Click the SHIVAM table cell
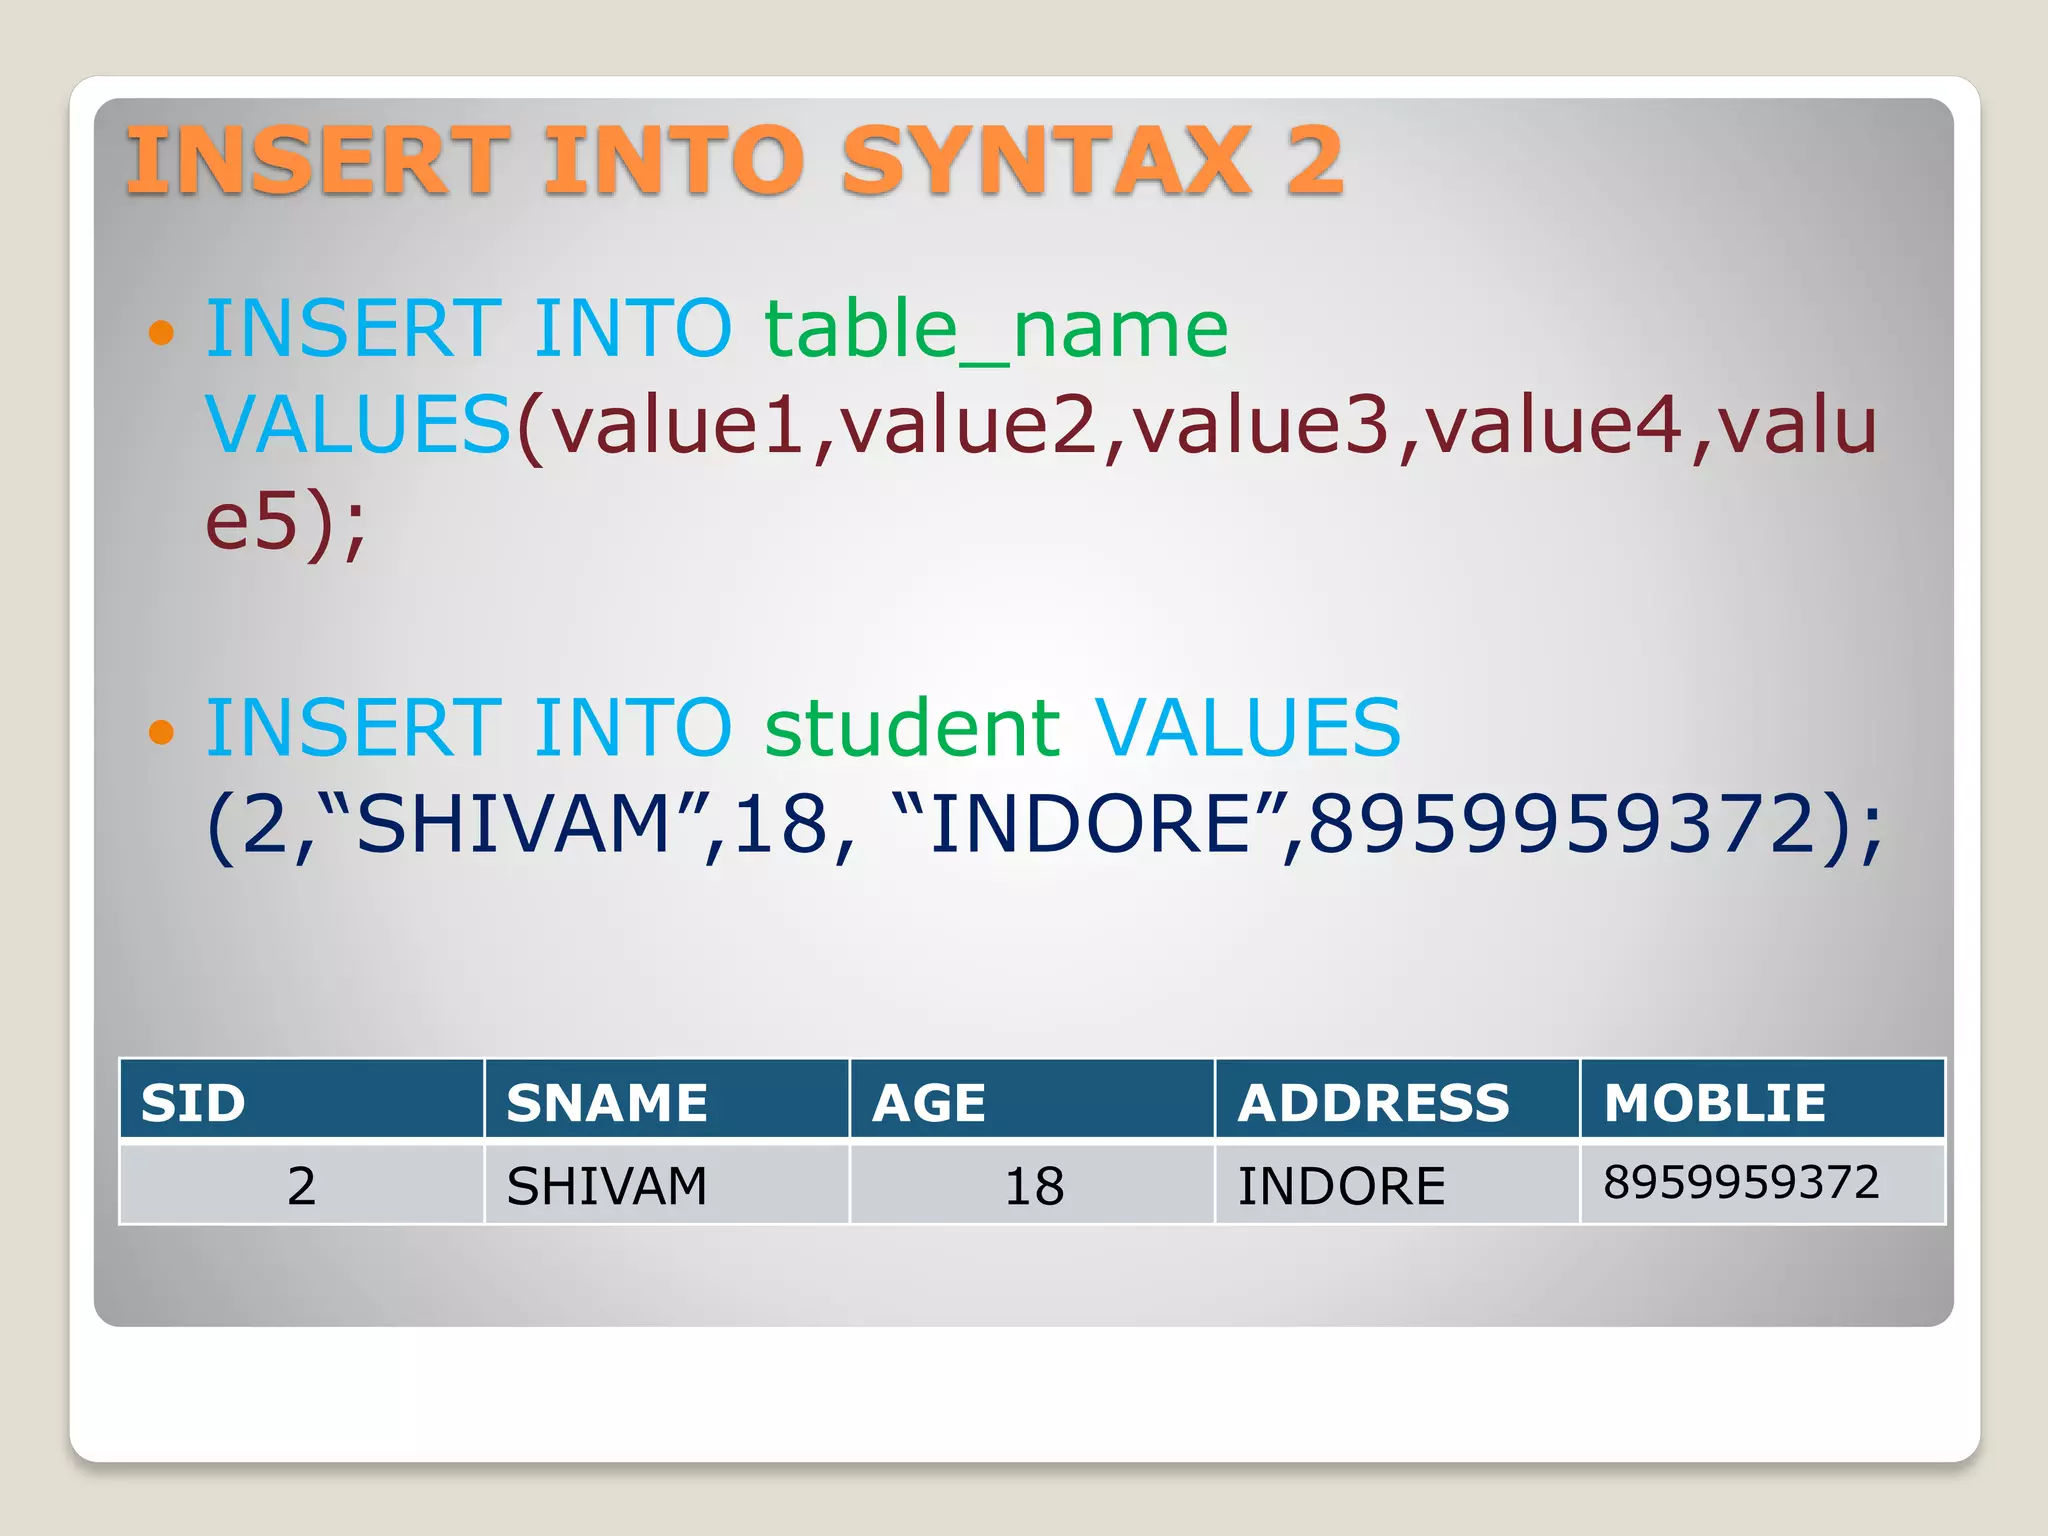 click(667, 1184)
